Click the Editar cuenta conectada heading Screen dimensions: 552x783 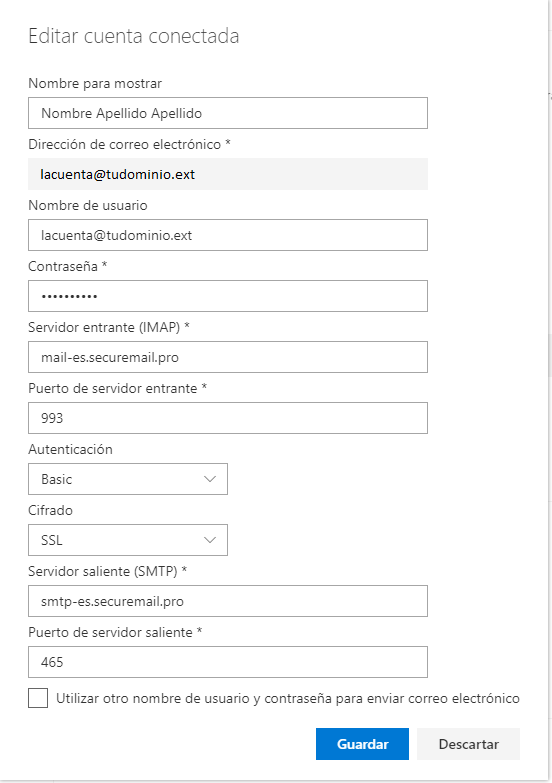tap(134, 36)
